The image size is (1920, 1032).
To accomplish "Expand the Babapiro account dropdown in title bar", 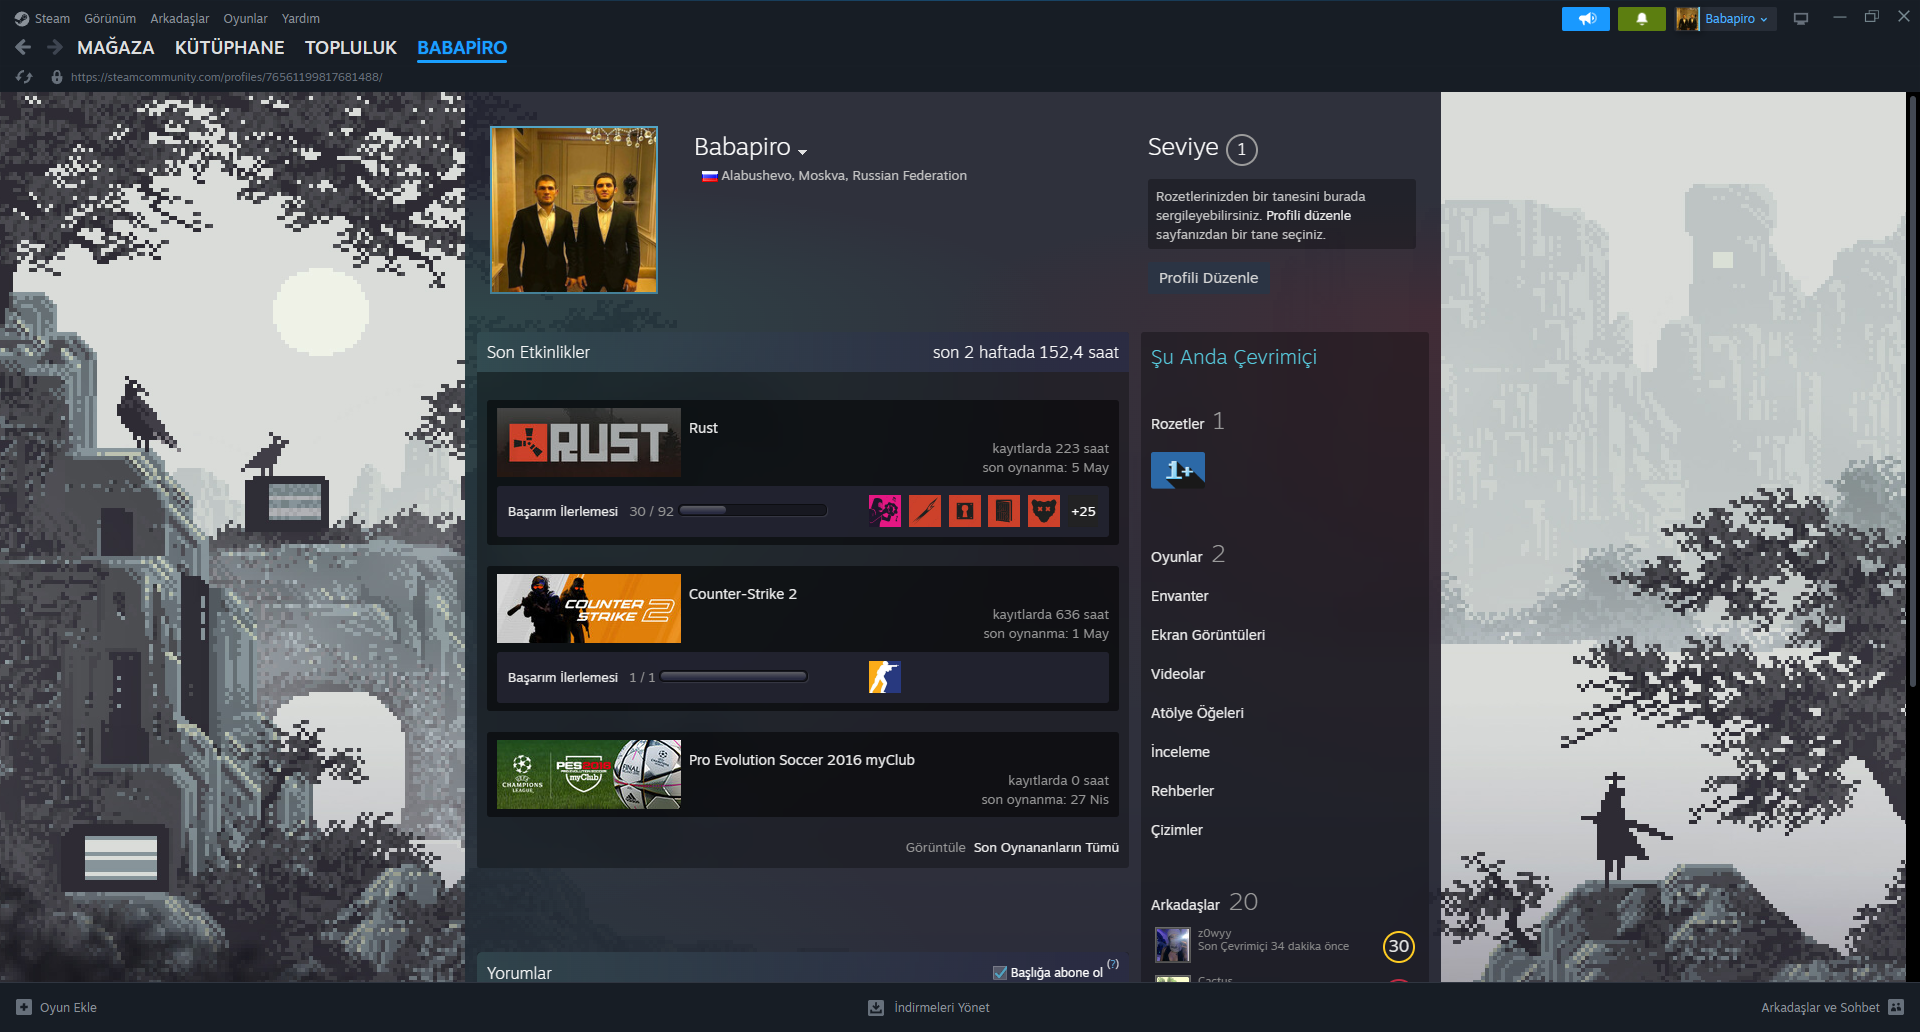I will point(1737,18).
